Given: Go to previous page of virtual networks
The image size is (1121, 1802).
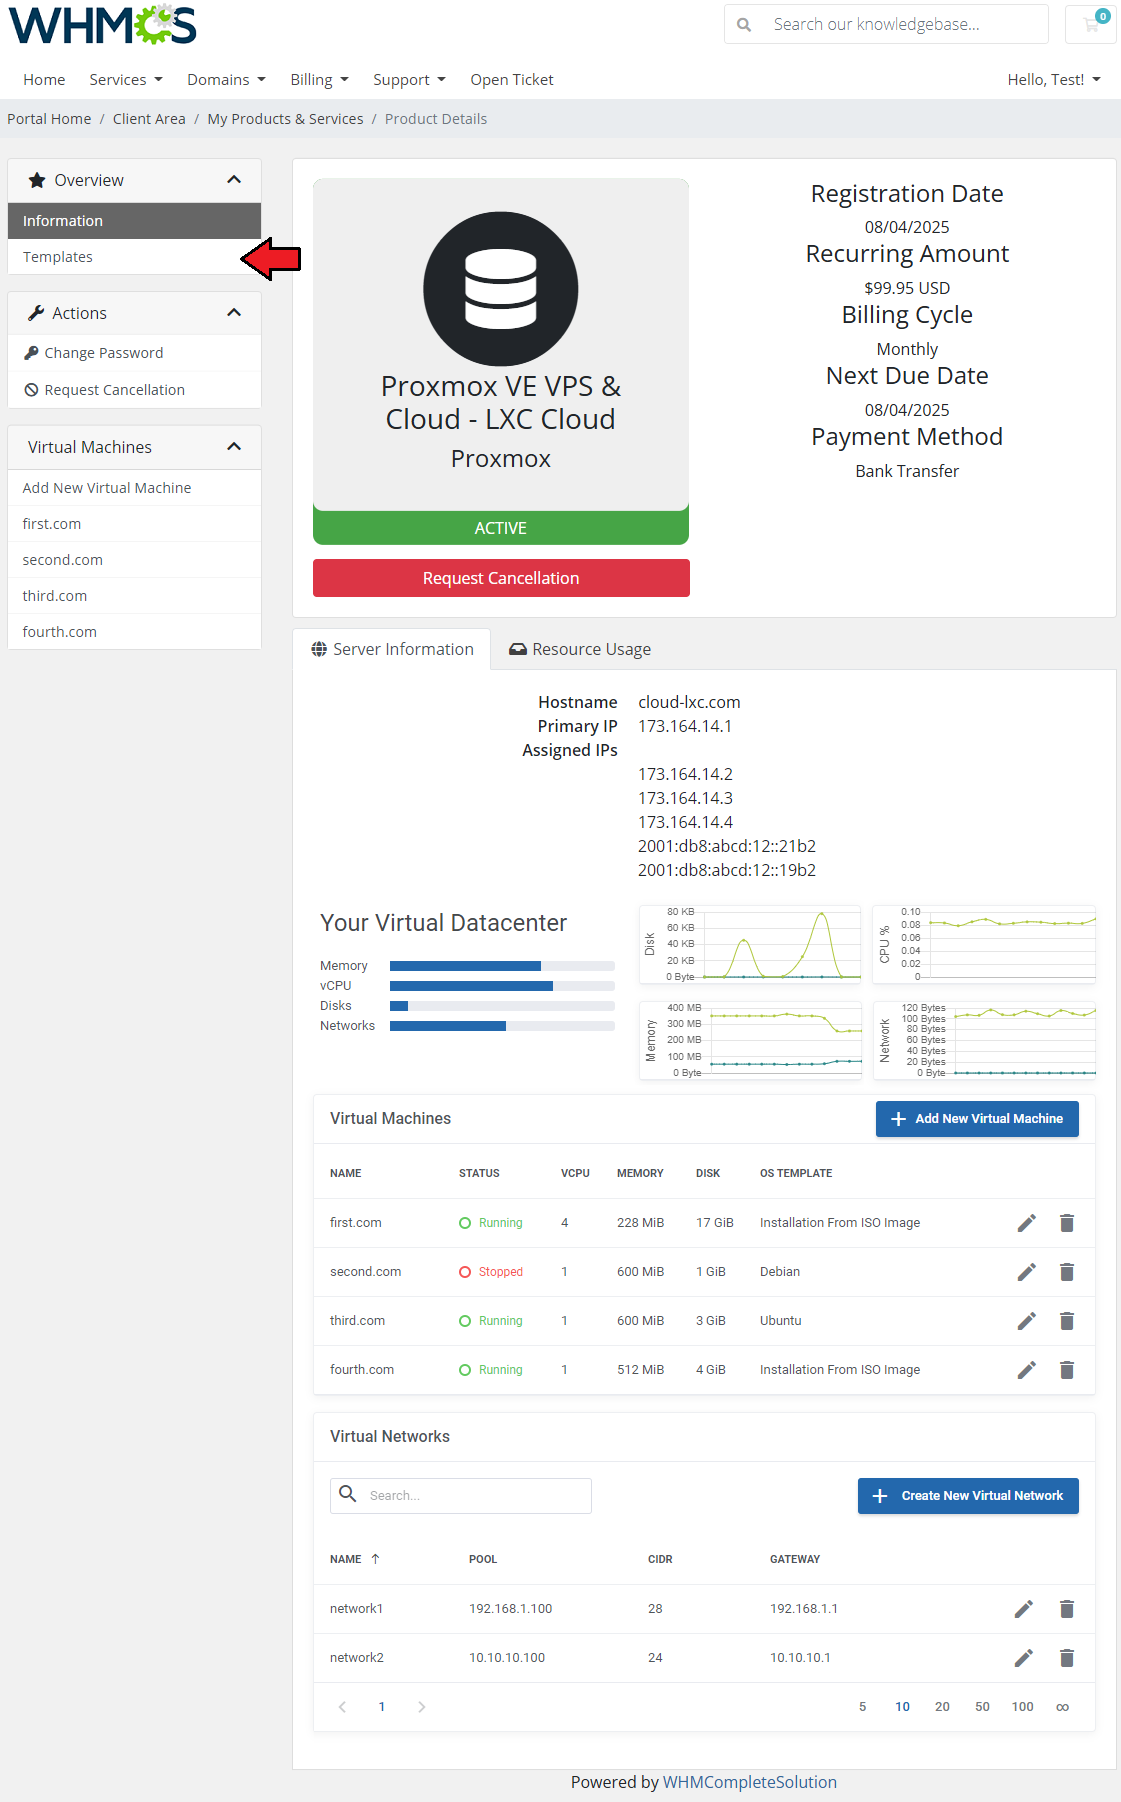Looking at the screenshot, I should click(x=342, y=1707).
